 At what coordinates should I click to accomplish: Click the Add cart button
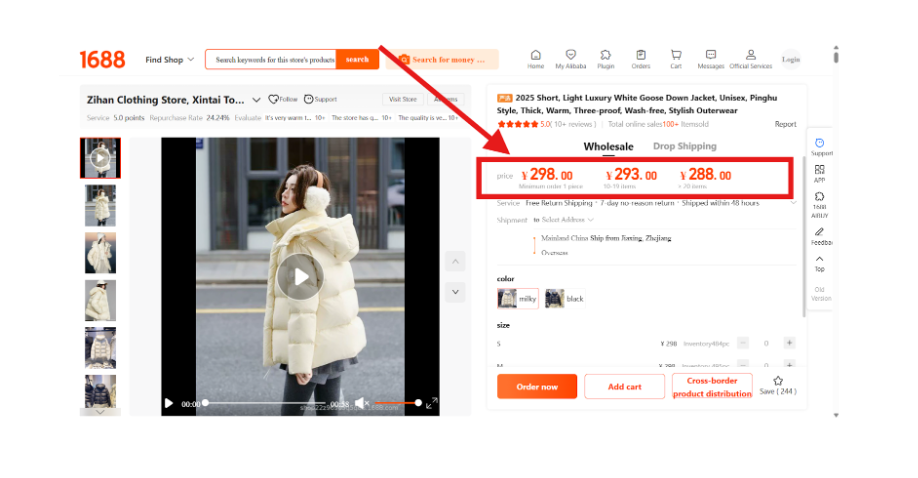625,387
